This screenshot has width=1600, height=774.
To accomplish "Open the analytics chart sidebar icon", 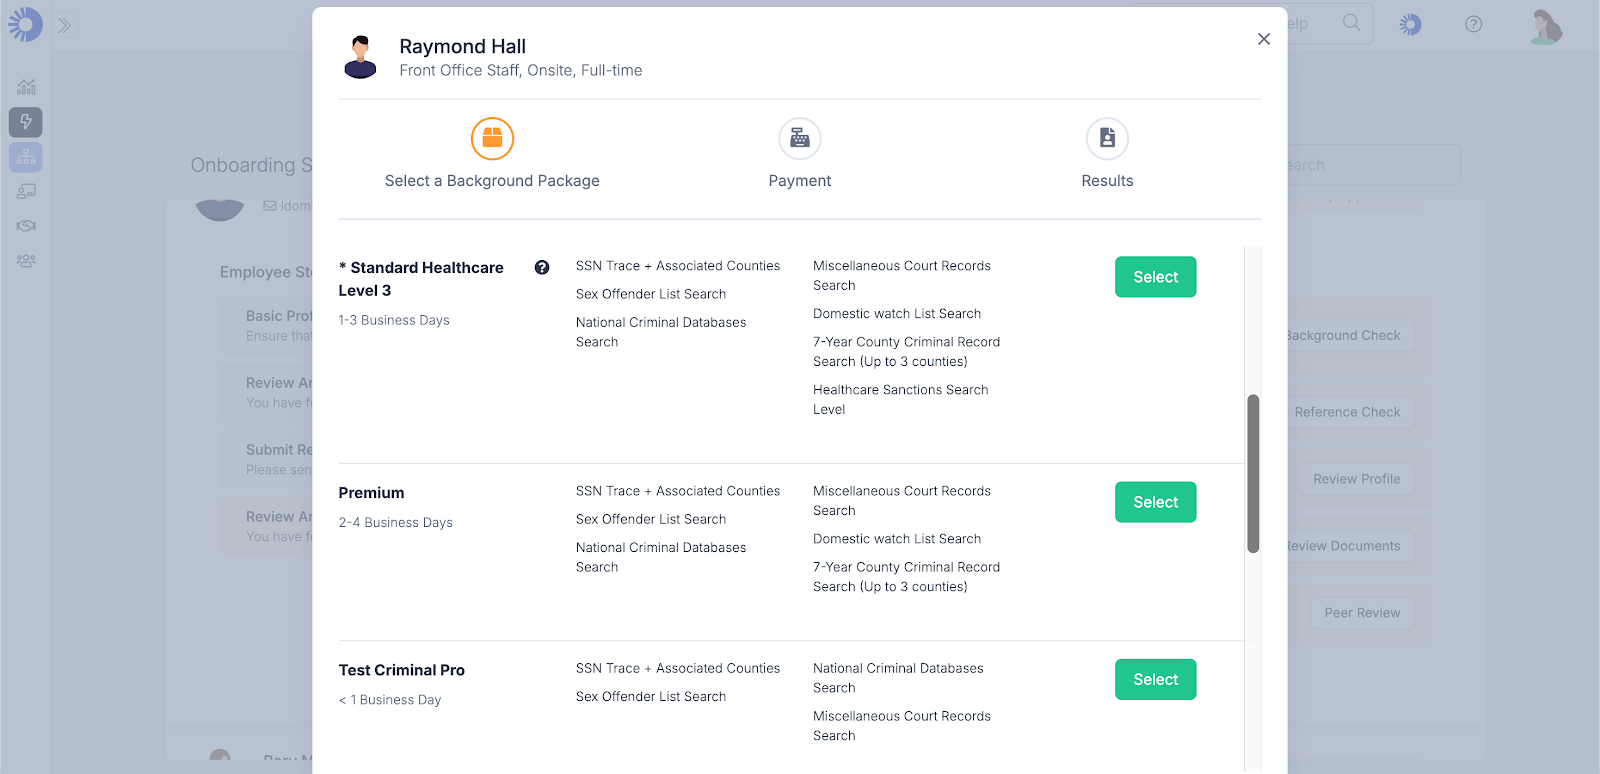I will coord(26,87).
